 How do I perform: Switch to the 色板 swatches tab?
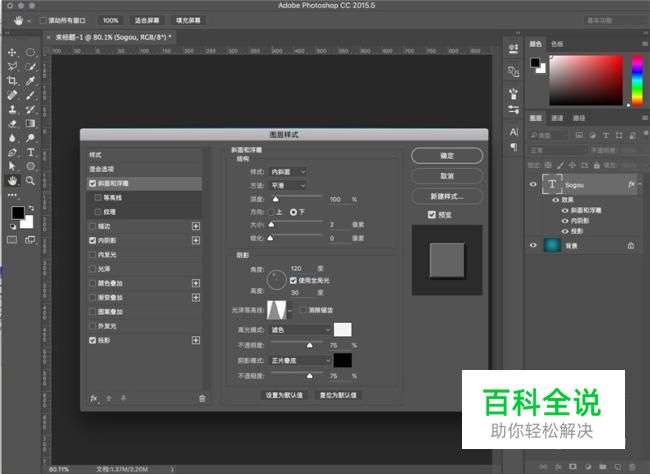point(557,44)
